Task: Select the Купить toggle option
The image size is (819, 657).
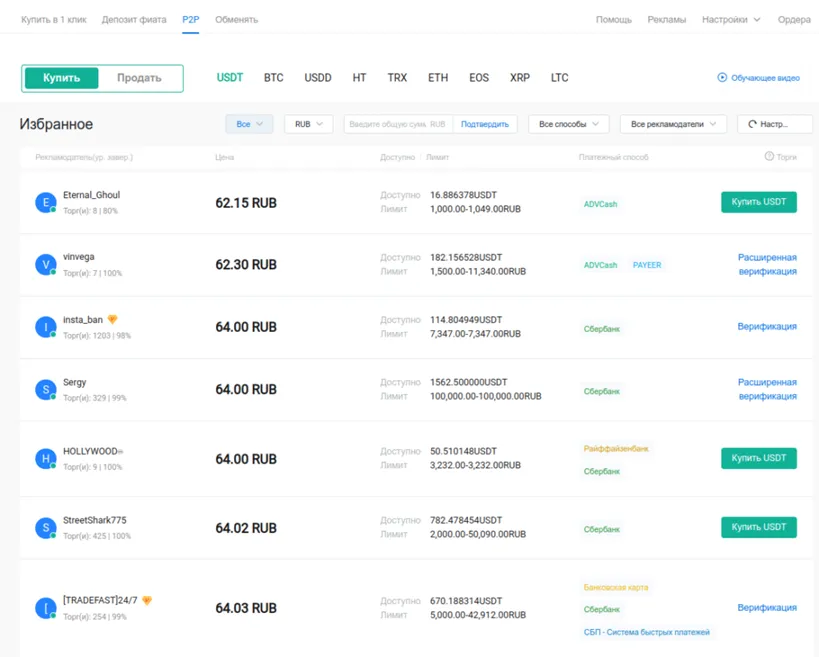Action: pos(63,76)
